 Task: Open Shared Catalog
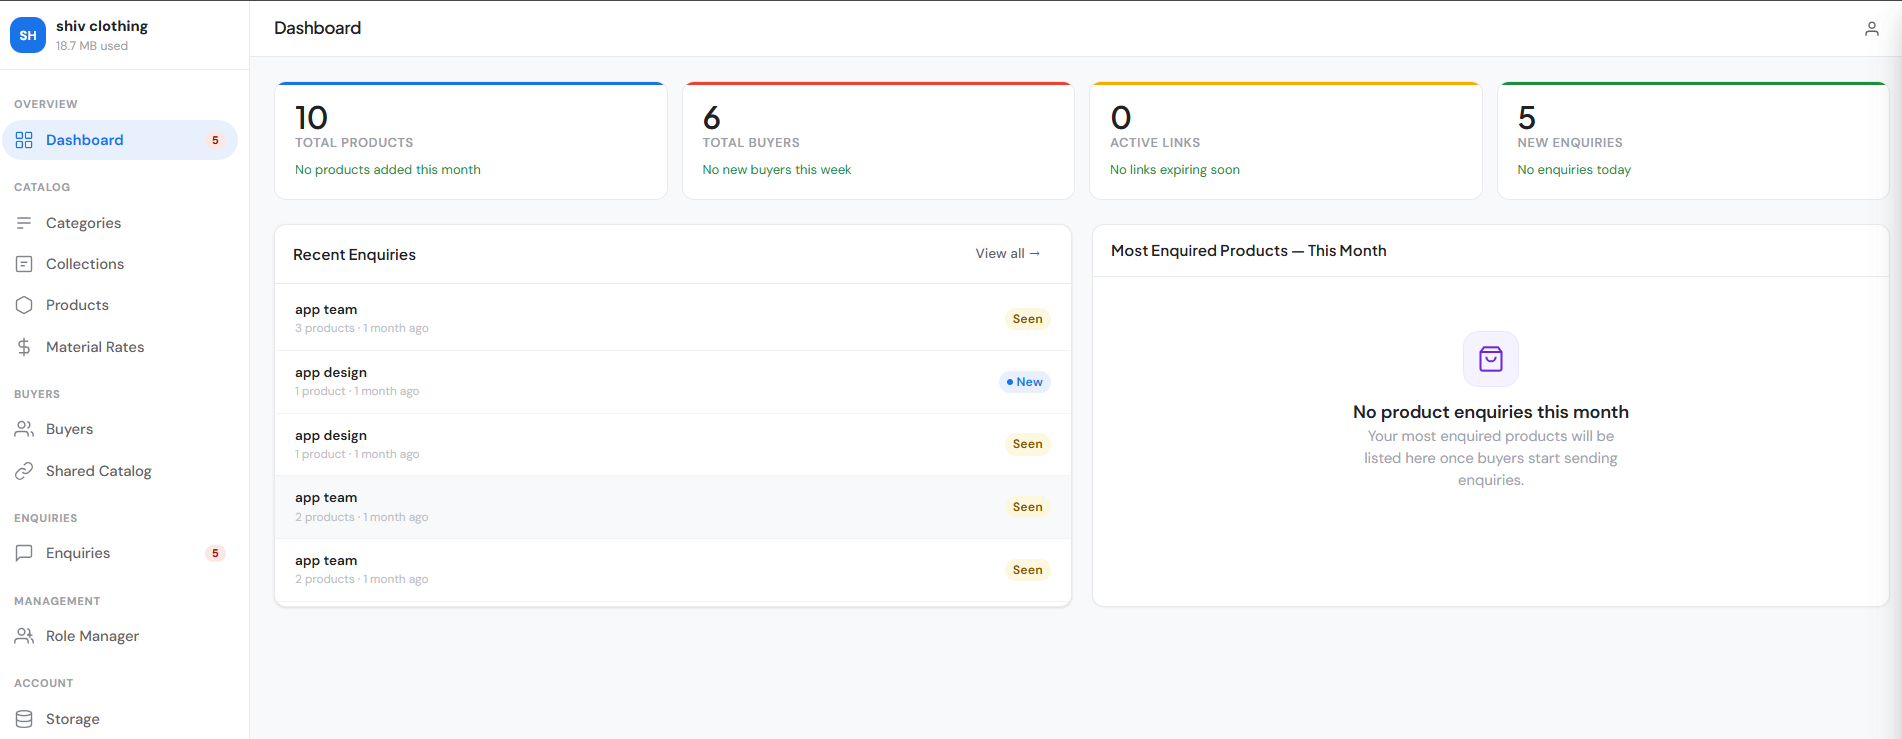[120, 471]
